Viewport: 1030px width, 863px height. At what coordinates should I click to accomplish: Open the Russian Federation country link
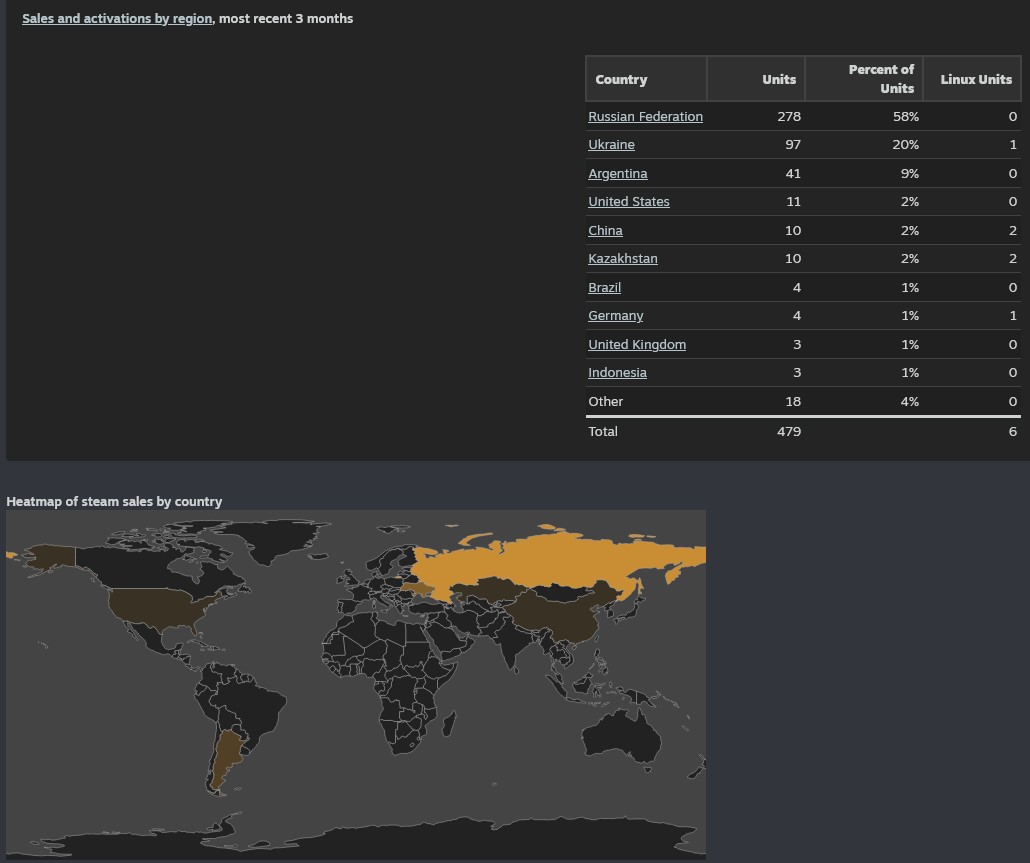[x=645, y=117]
